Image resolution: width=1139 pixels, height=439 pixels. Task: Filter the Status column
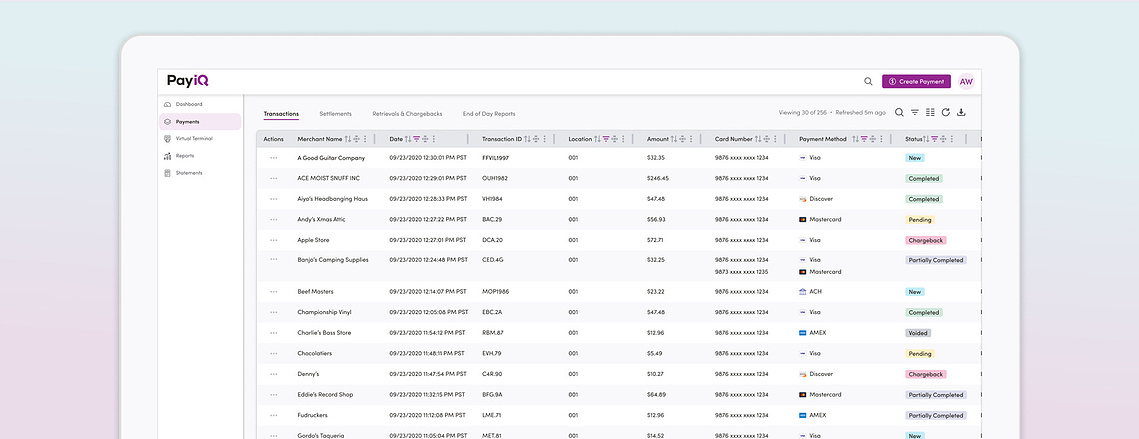pyautogui.click(x=934, y=139)
